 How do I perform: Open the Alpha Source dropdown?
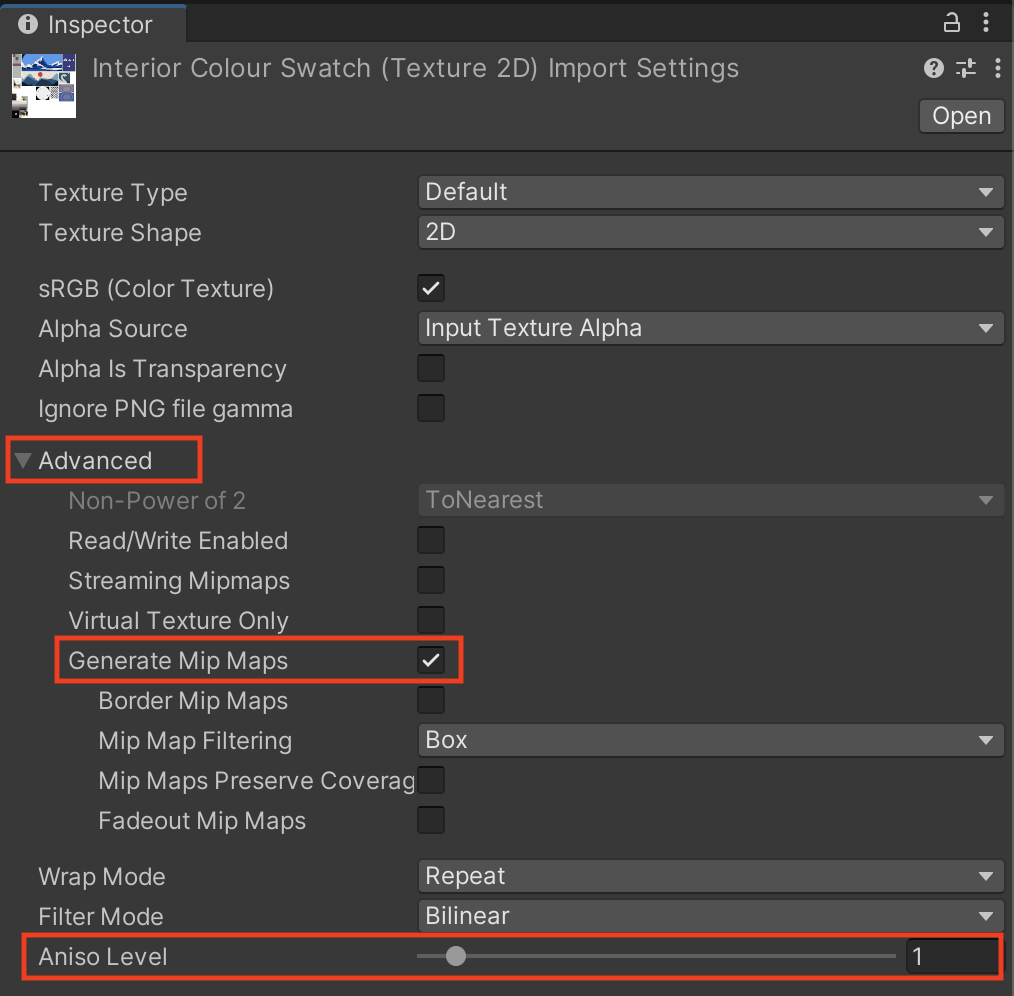click(710, 328)
